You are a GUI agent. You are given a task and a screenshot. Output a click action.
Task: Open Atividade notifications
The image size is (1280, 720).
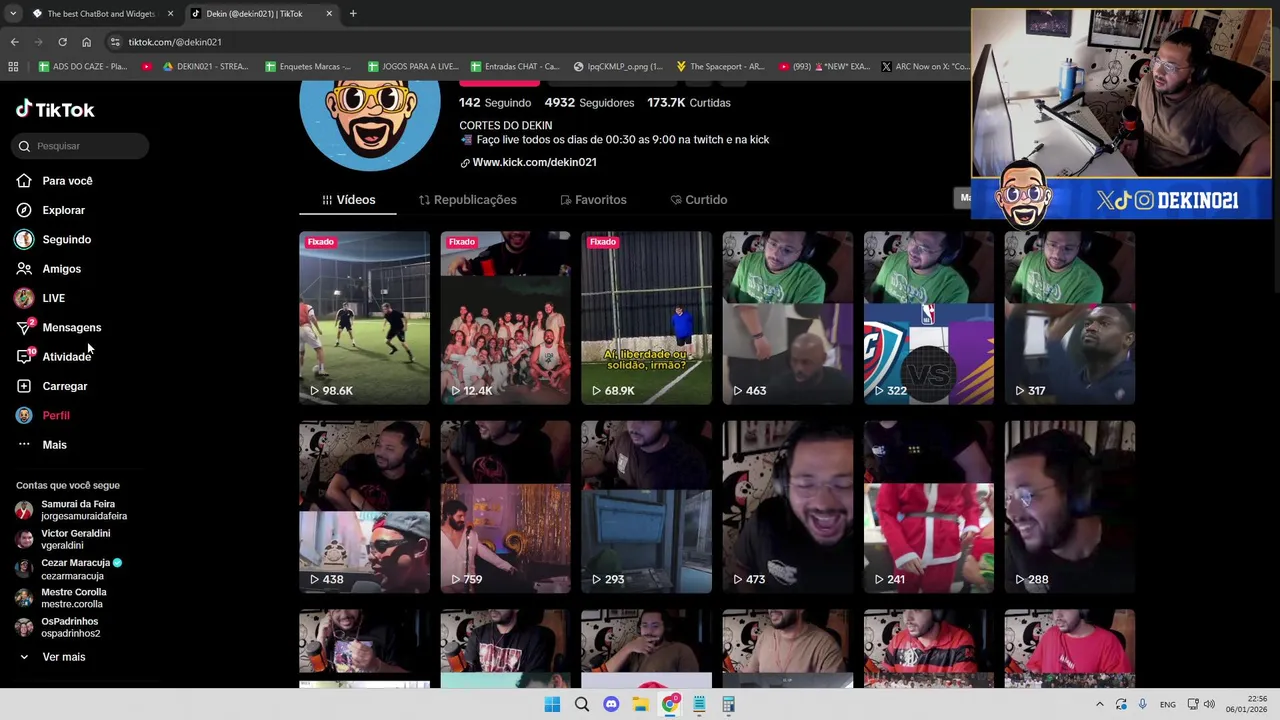pyautogui.click(x=54, y=357)
